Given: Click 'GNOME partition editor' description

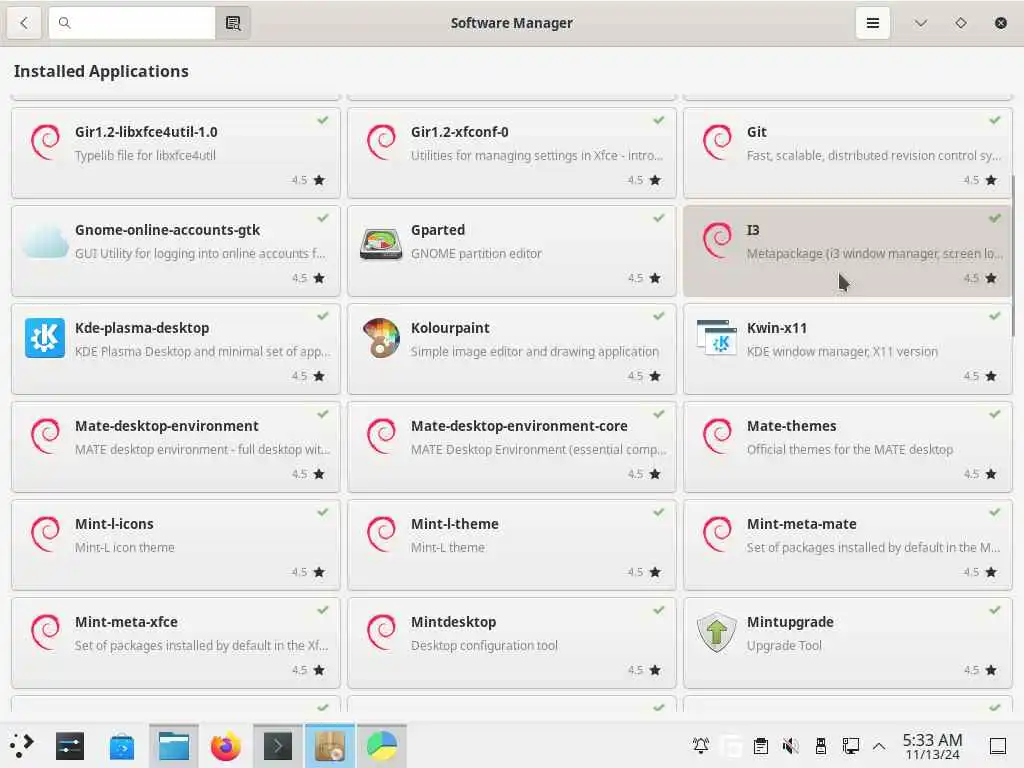Looking at the screenshot, I should coord(476,253).
